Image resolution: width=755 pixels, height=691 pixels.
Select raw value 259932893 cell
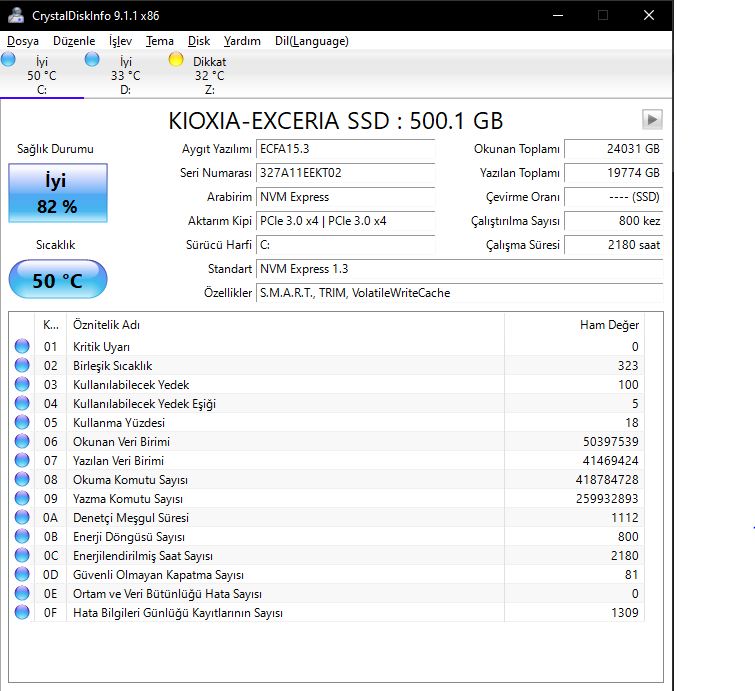(574, 499)
